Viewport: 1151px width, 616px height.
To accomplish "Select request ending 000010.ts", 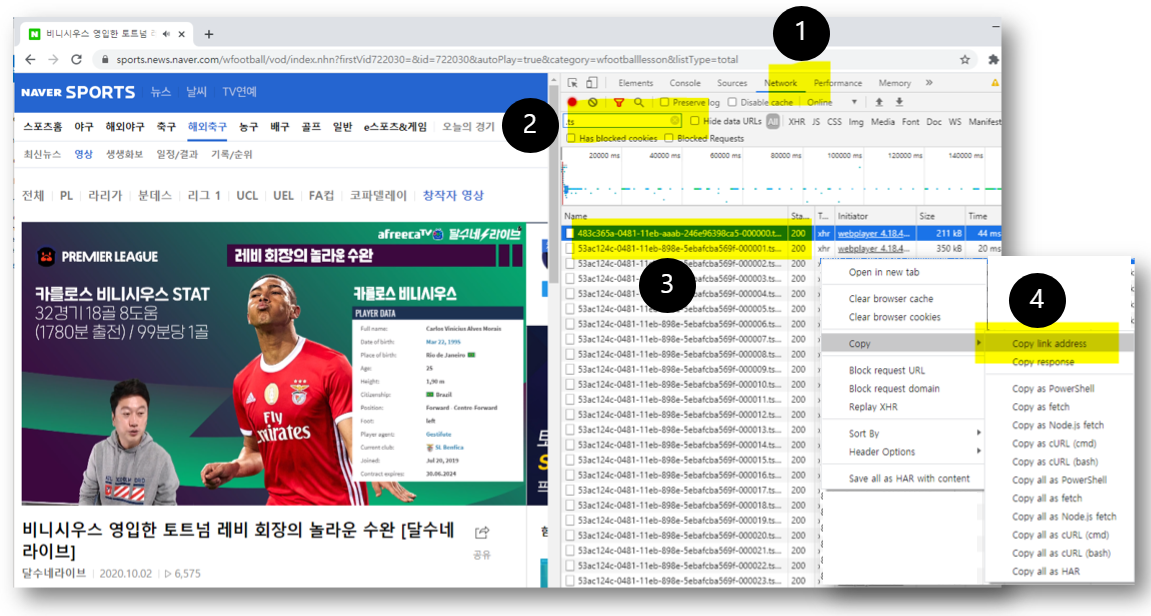I will [x=675, y=385].
